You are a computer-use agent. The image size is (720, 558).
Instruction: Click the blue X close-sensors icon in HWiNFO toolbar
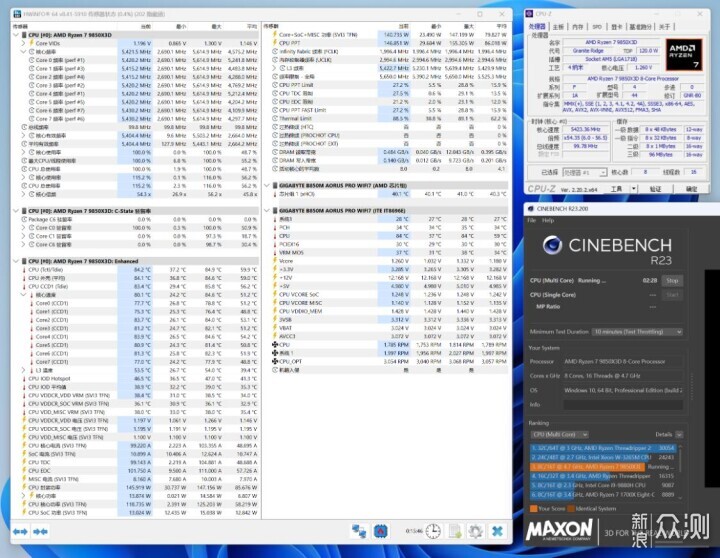point(497,531)
